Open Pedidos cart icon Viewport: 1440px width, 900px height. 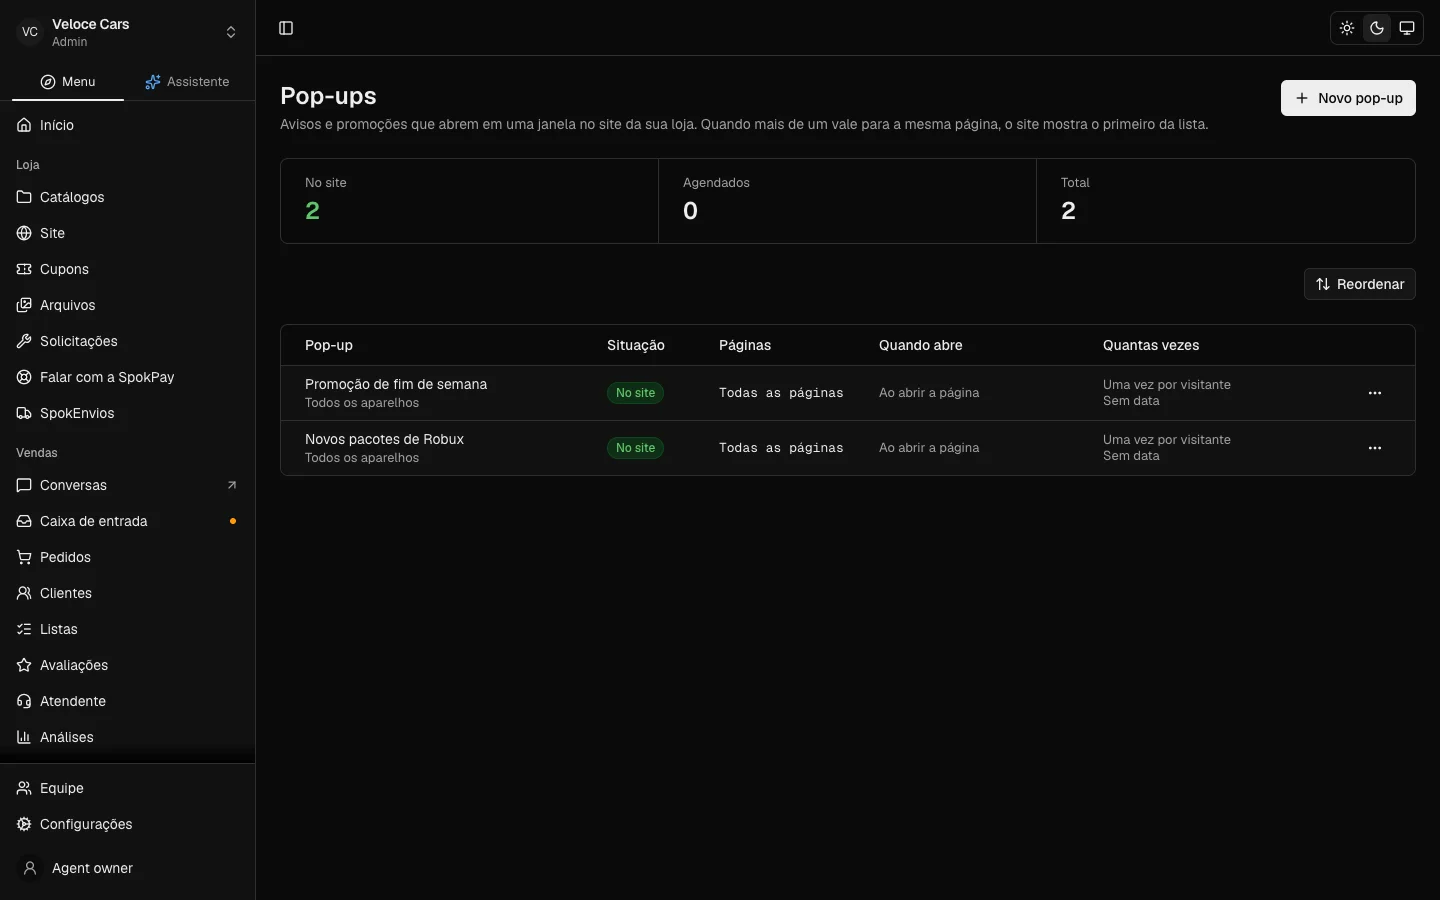[x=24, y=557]
